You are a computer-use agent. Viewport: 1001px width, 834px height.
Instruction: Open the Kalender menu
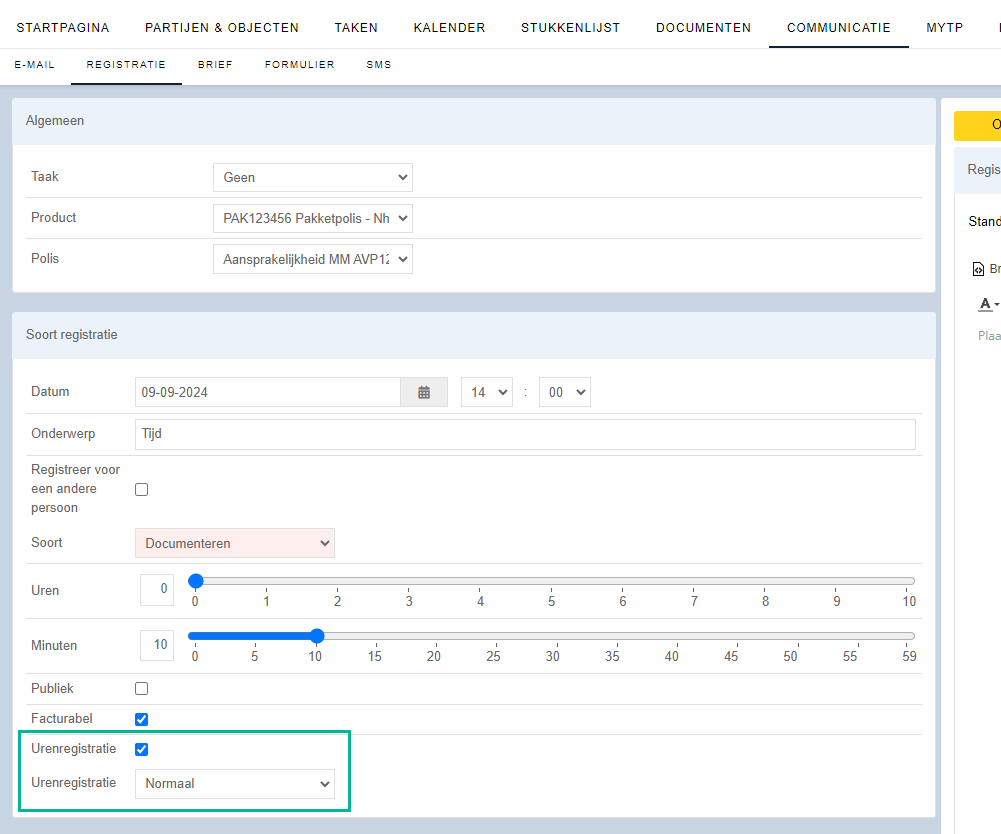(449, 27)
